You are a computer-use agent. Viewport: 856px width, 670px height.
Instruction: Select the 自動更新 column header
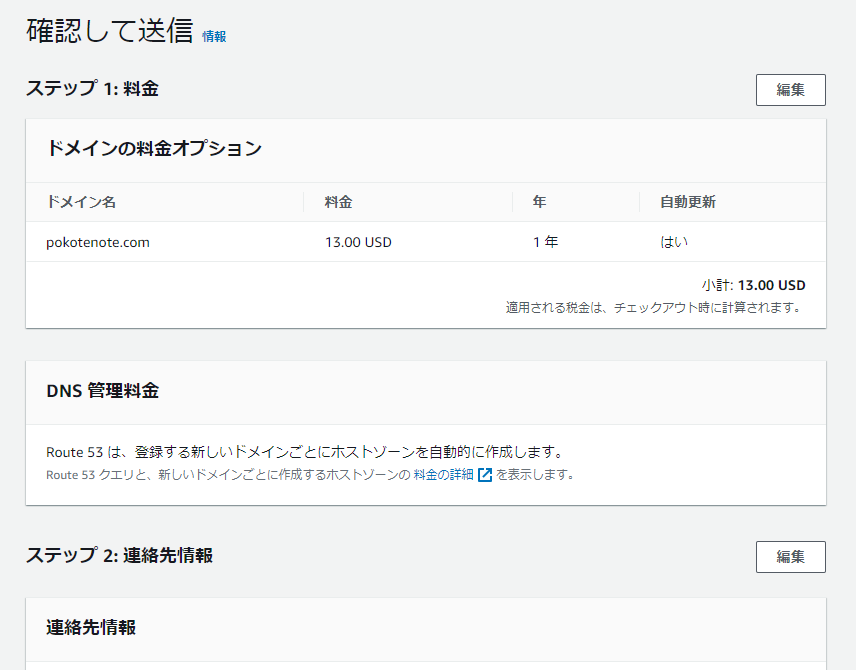[688, 202]
